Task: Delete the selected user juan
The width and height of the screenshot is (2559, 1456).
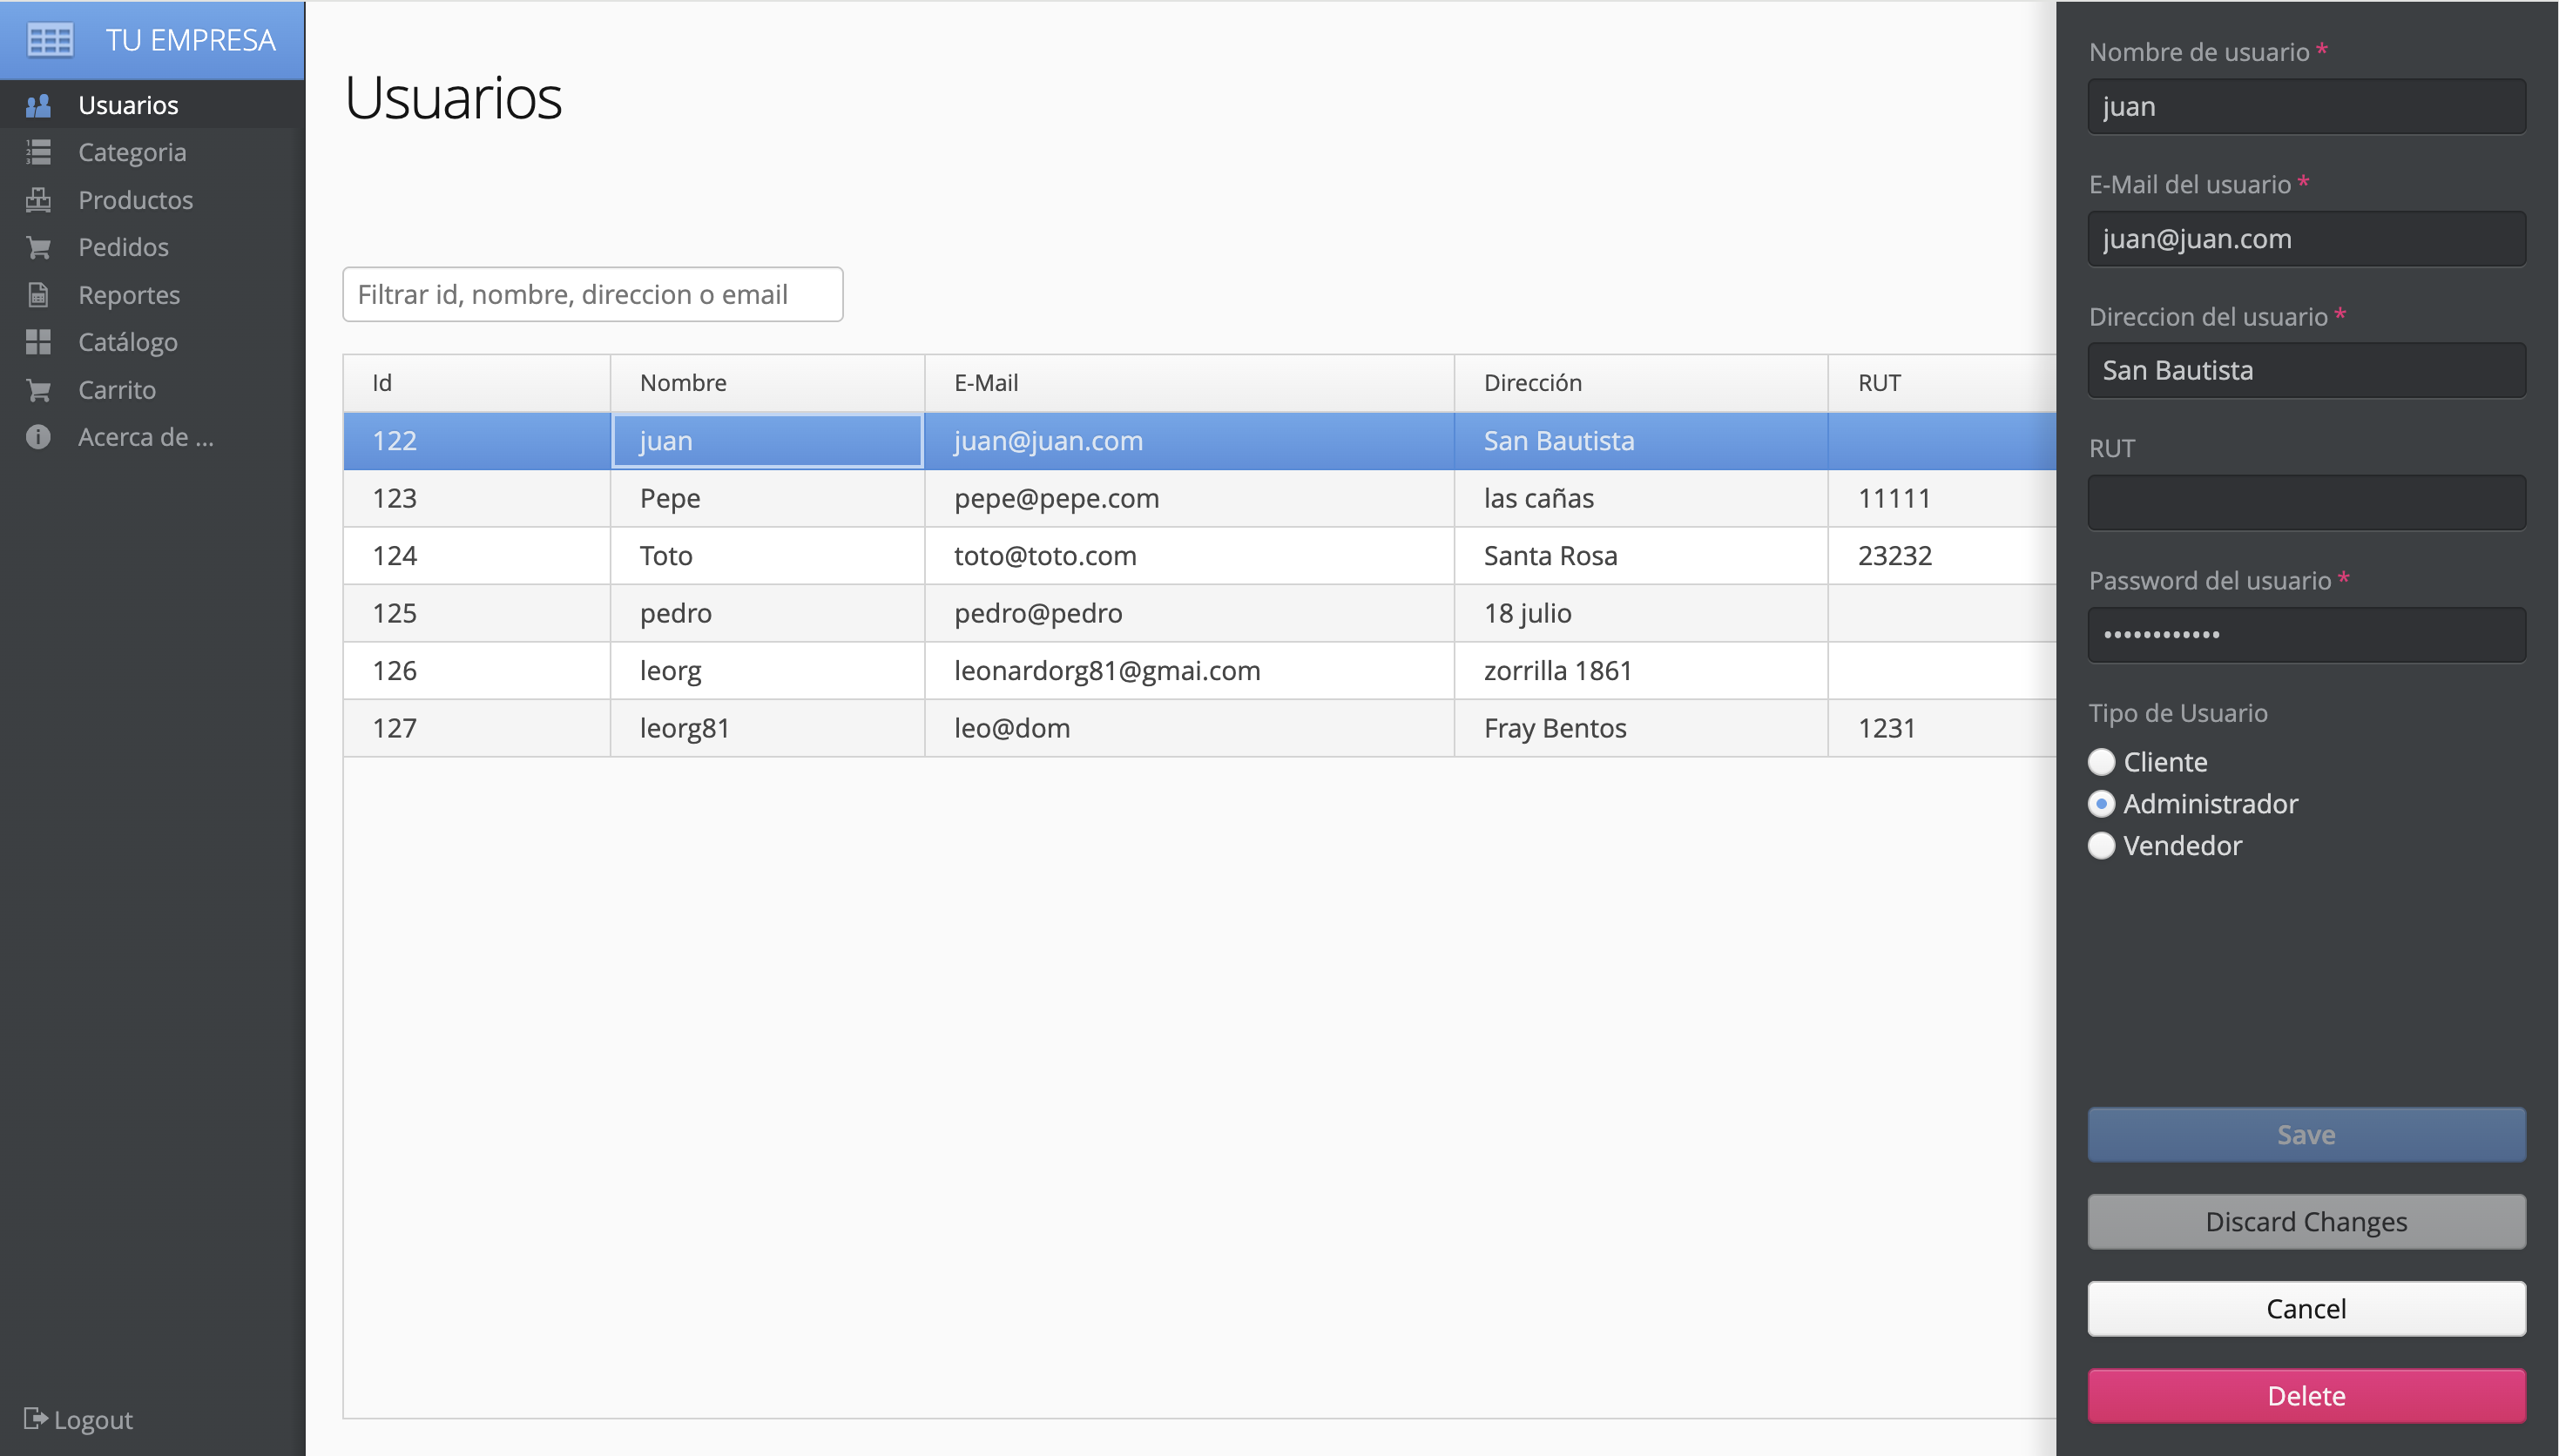Action: tap(2306, 1395)
